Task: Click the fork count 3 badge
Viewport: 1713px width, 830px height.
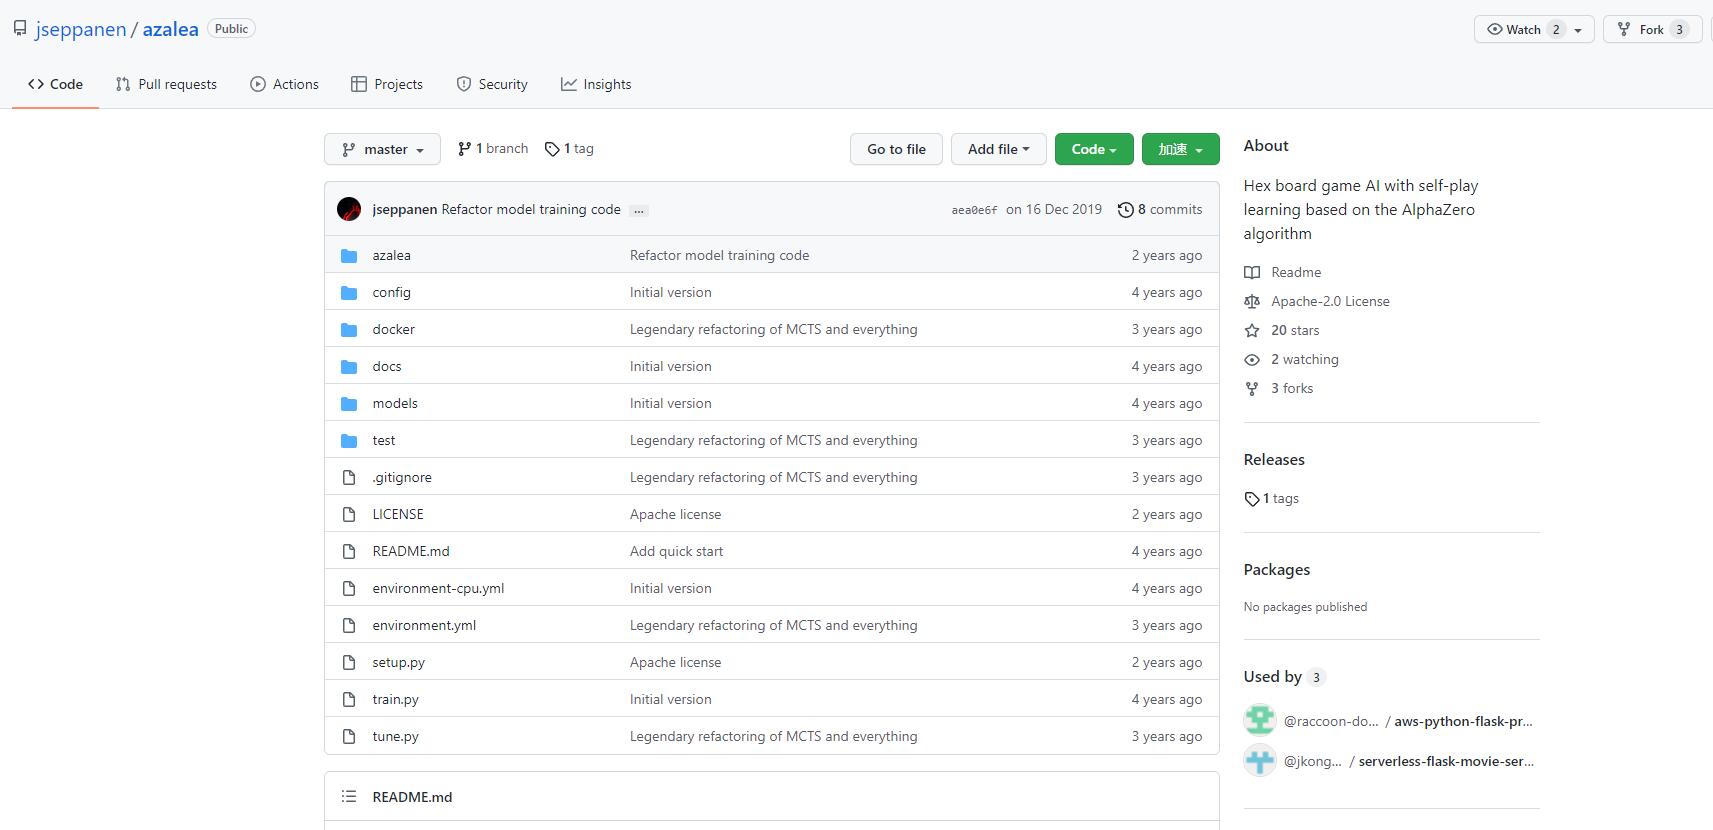Action: [x=1680, y=29]
